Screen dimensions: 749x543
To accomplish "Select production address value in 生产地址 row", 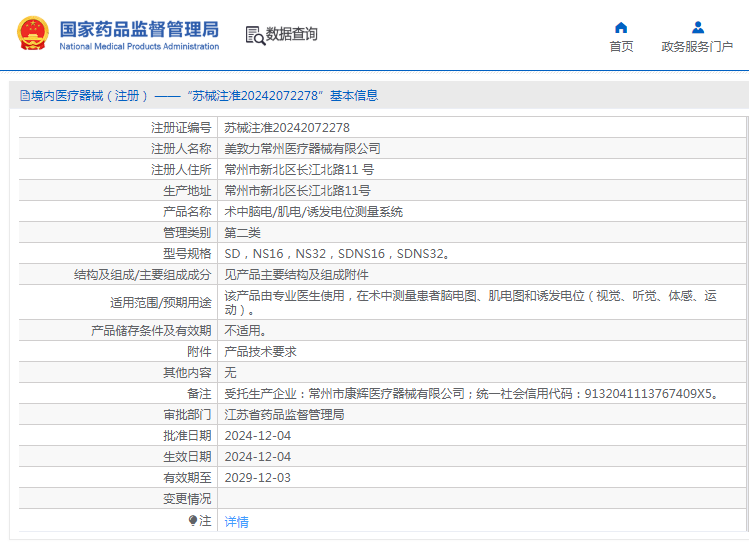I will [x=297, y=191].
